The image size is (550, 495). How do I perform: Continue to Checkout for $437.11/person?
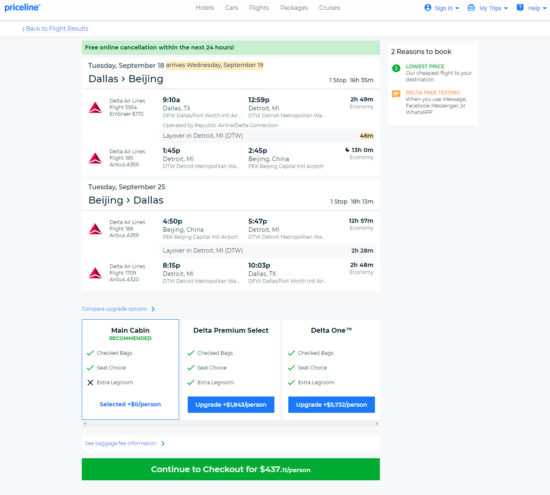coord(231,469)
